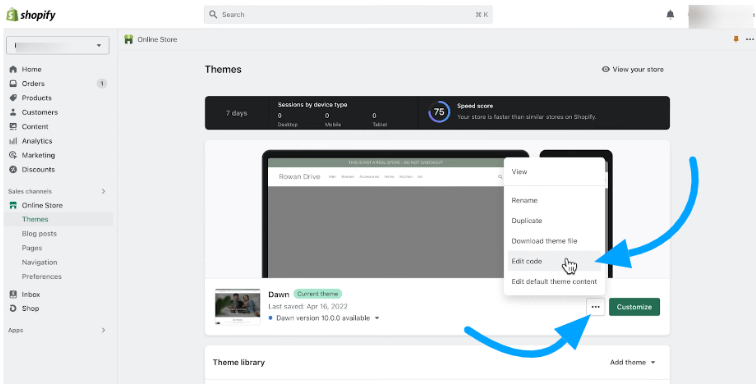
Task: Open the store selector dropdown
Action: click(x=58, y=45)
